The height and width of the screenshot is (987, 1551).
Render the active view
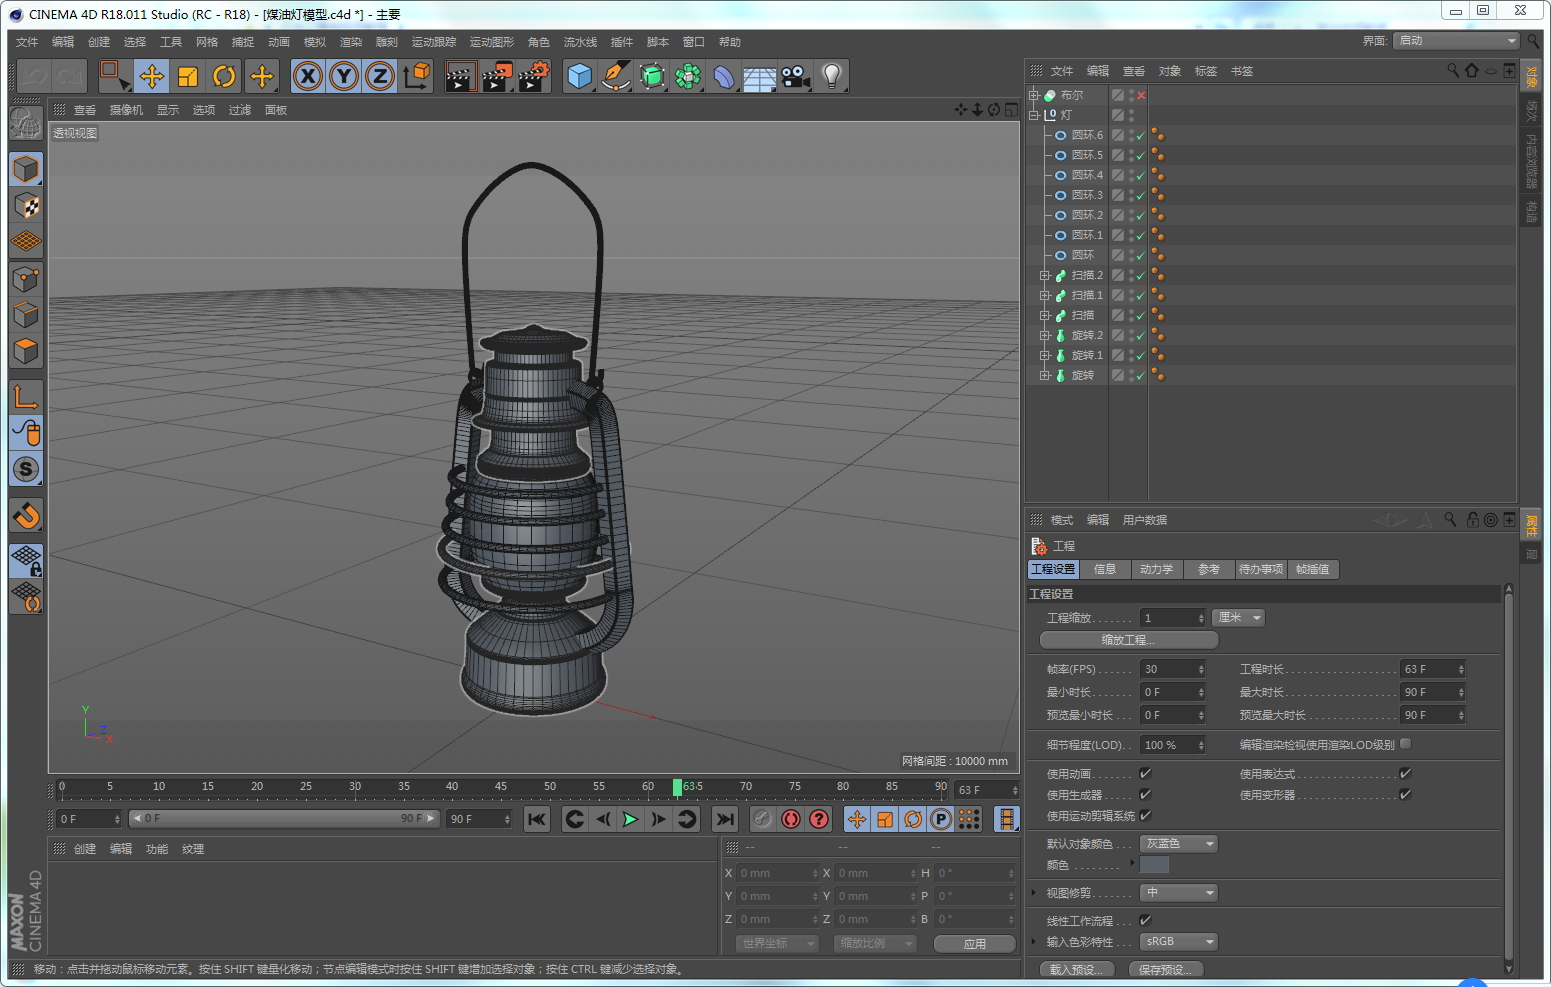pos(460,76)
